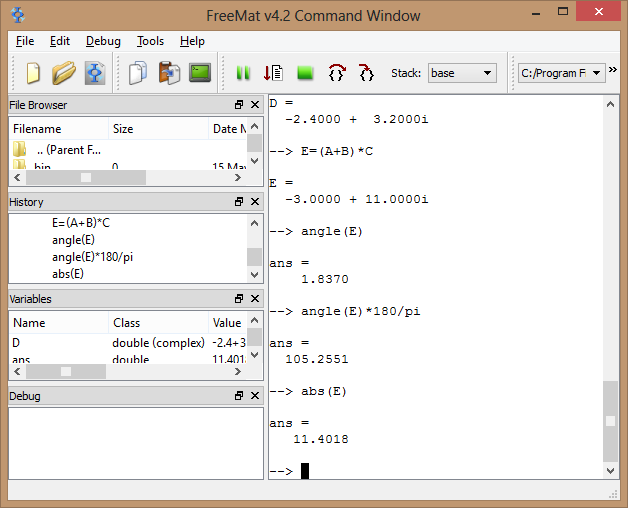Click the command prompt input line
This screenshot has height=508, width=628.
tap(436, 471)
